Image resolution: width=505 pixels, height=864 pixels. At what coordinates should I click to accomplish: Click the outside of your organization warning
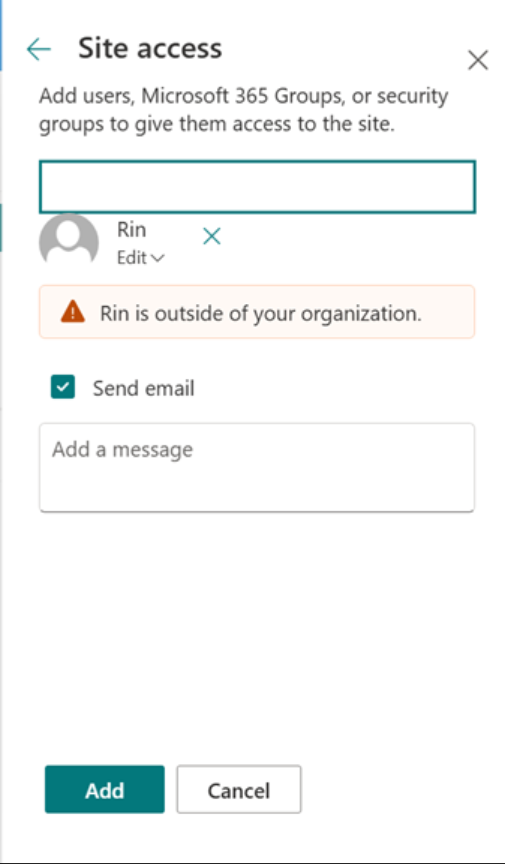coord(257,311)
